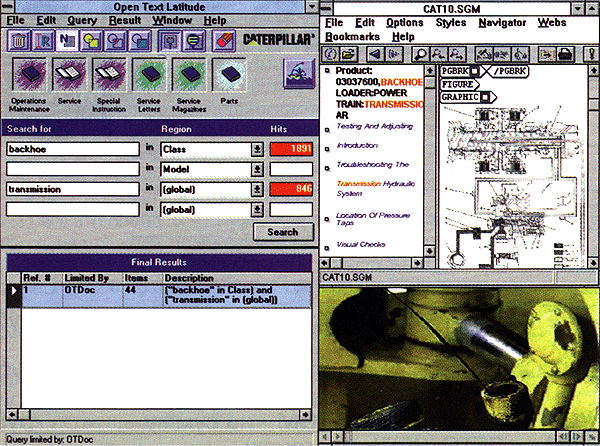Click the eraser icon in Latitude toolbar
Viewport: 600px width, 446px height.
click(223, 41)
